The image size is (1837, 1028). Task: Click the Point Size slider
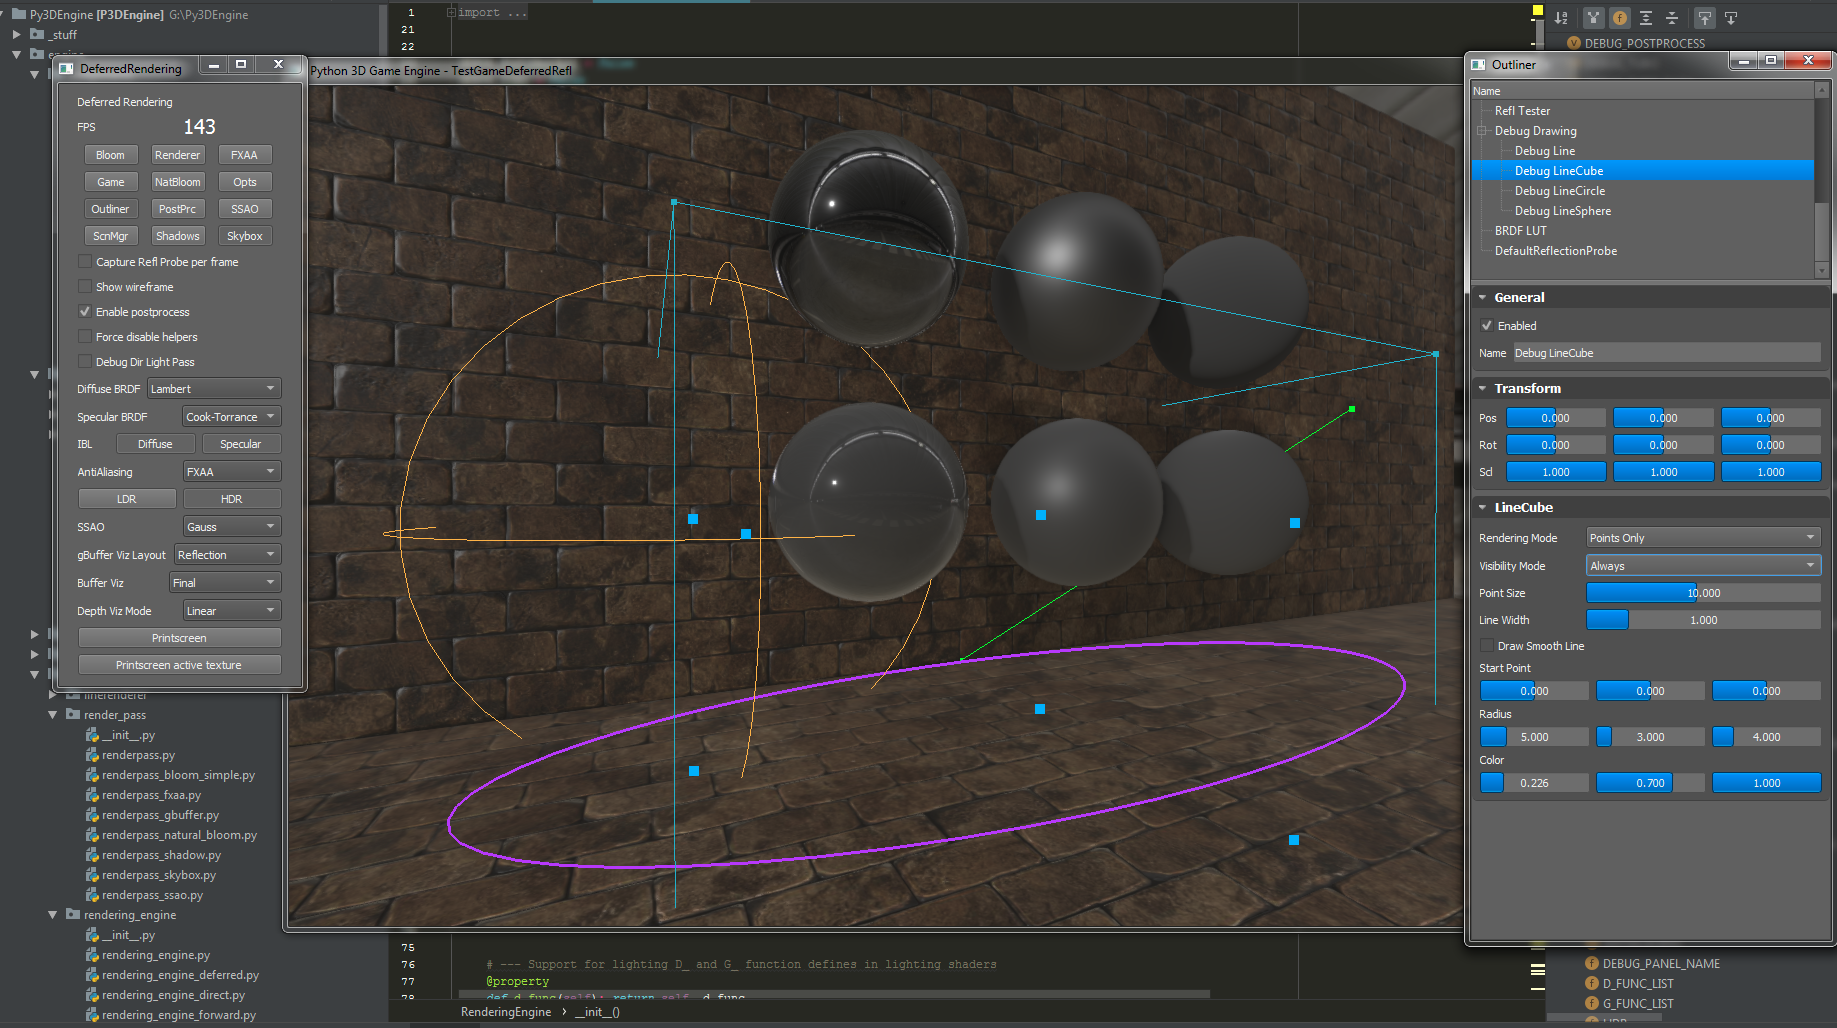[x=1703, y=592]
